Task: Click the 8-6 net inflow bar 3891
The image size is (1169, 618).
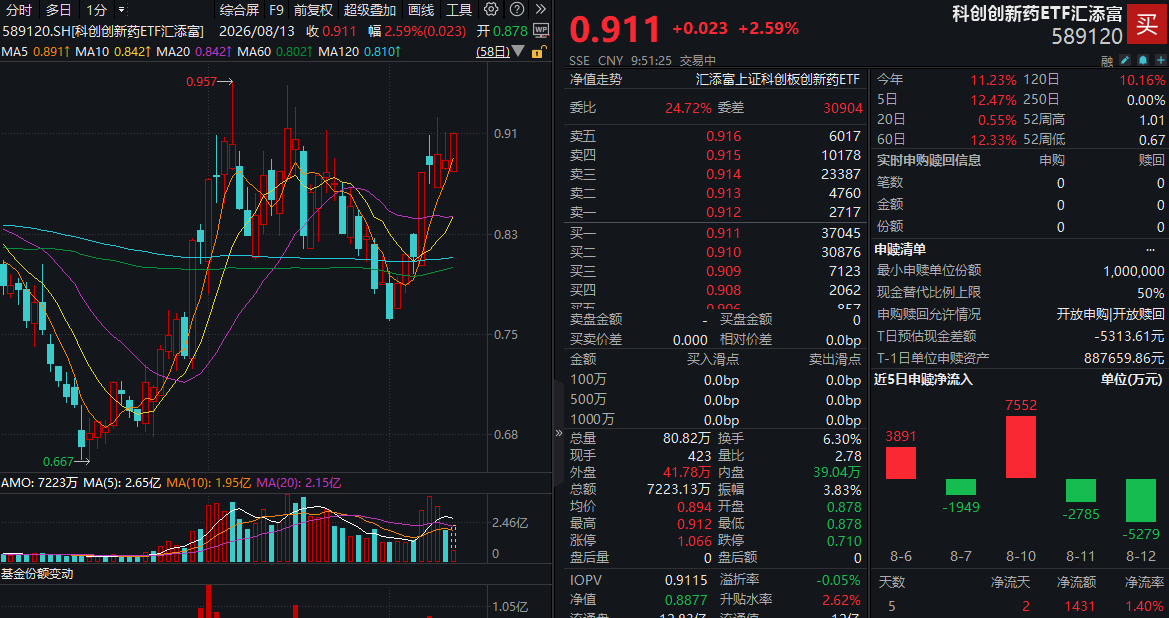Action: coord(901,462)
